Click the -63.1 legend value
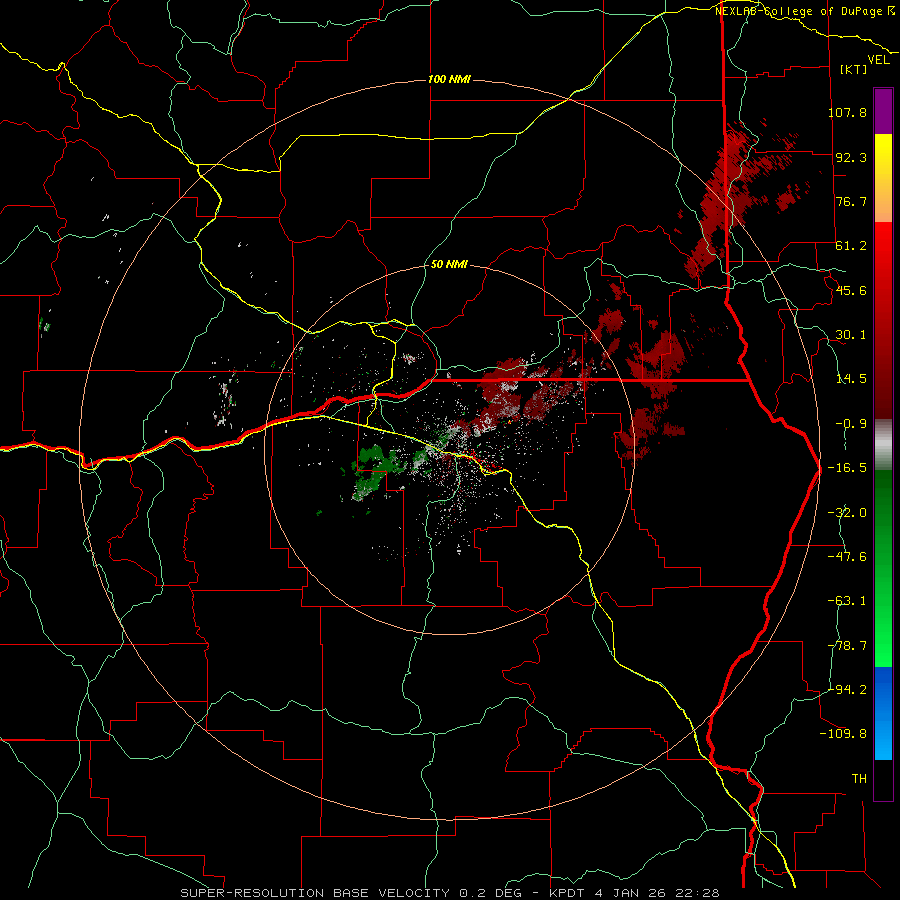The image size is (900, 900). tap(847, 601)
